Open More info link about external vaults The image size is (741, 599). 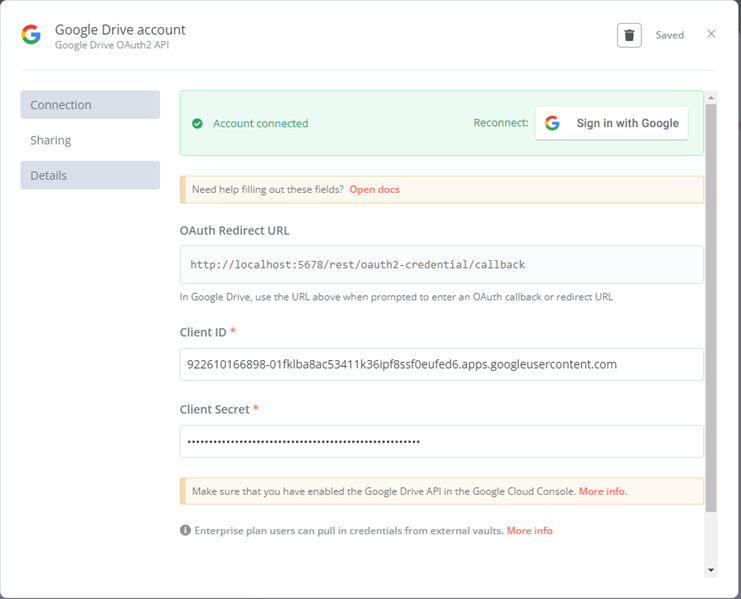tap(529, 531)
